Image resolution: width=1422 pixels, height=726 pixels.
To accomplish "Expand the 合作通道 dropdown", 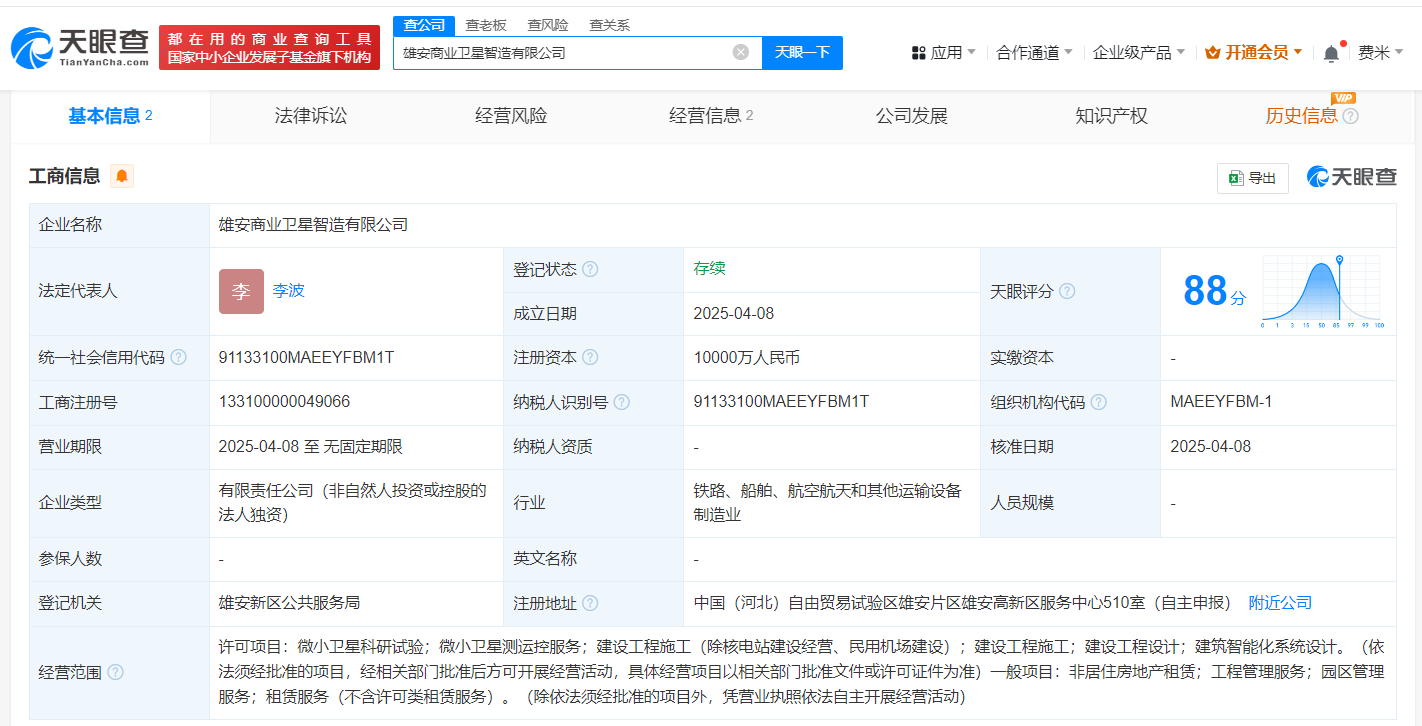I will pos(1034,53).
